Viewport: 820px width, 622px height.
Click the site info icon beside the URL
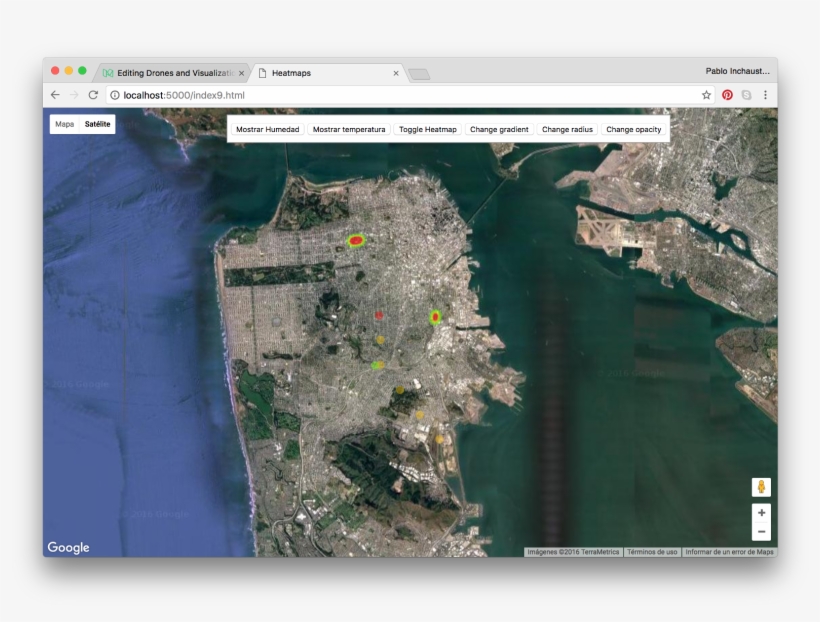(115, 95)
